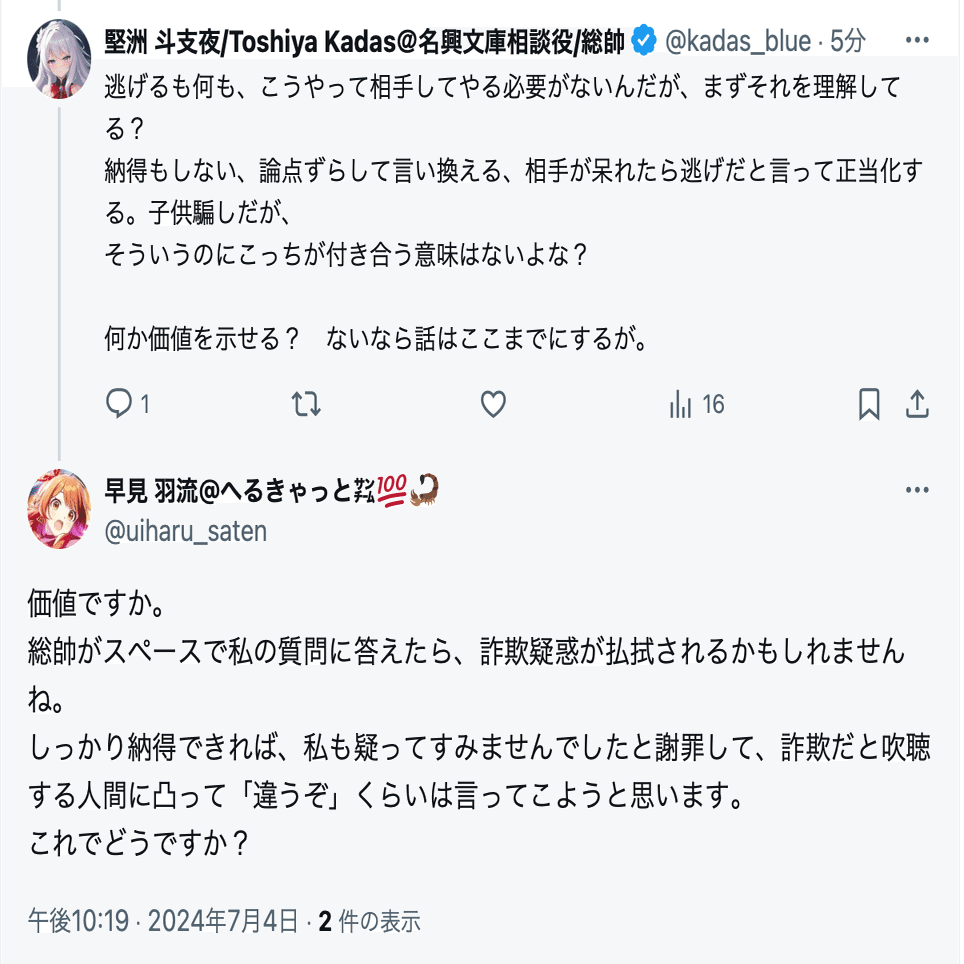The image size is (964, 964).
Task: Click the share icon on the first tweet
Action: coord(917,404)
